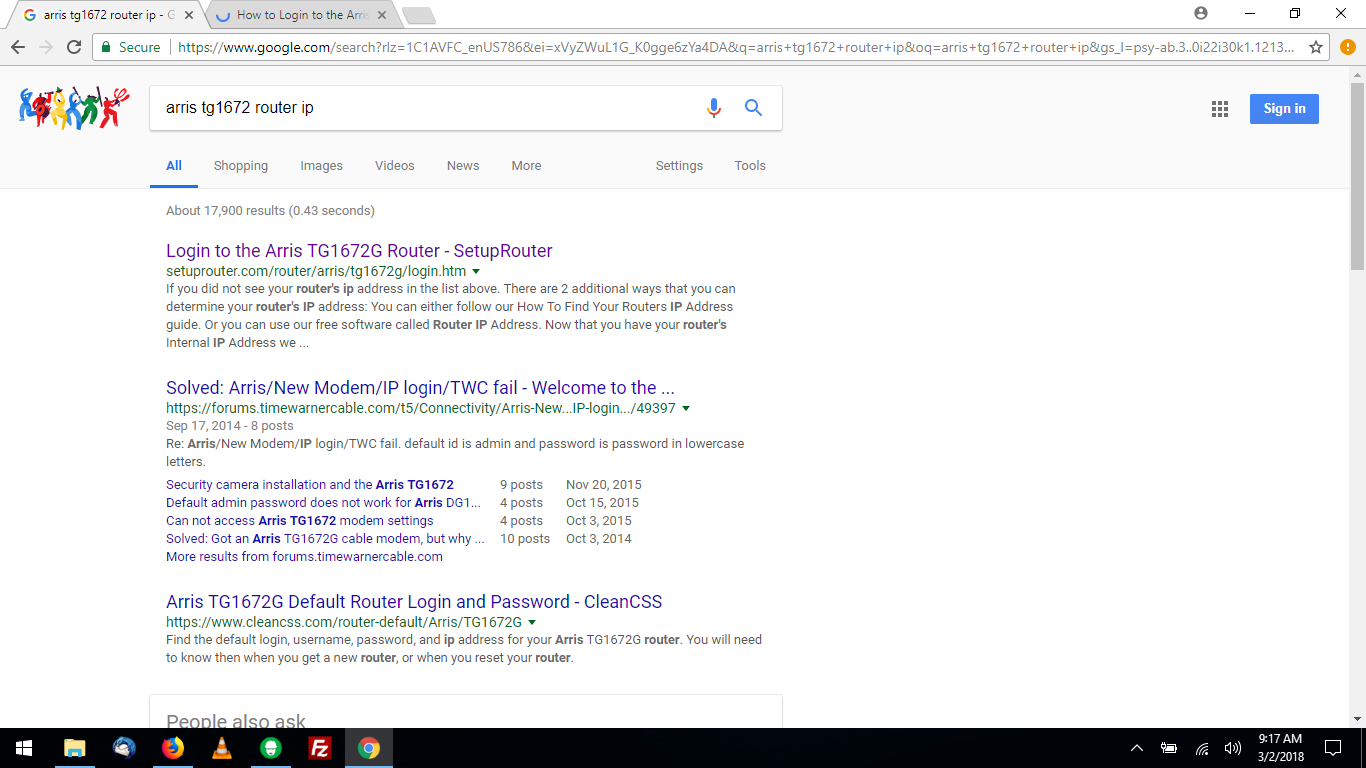Close the 'How to Login to the Arris' tab
1366x768 pixels.
[x=382, y=15]
